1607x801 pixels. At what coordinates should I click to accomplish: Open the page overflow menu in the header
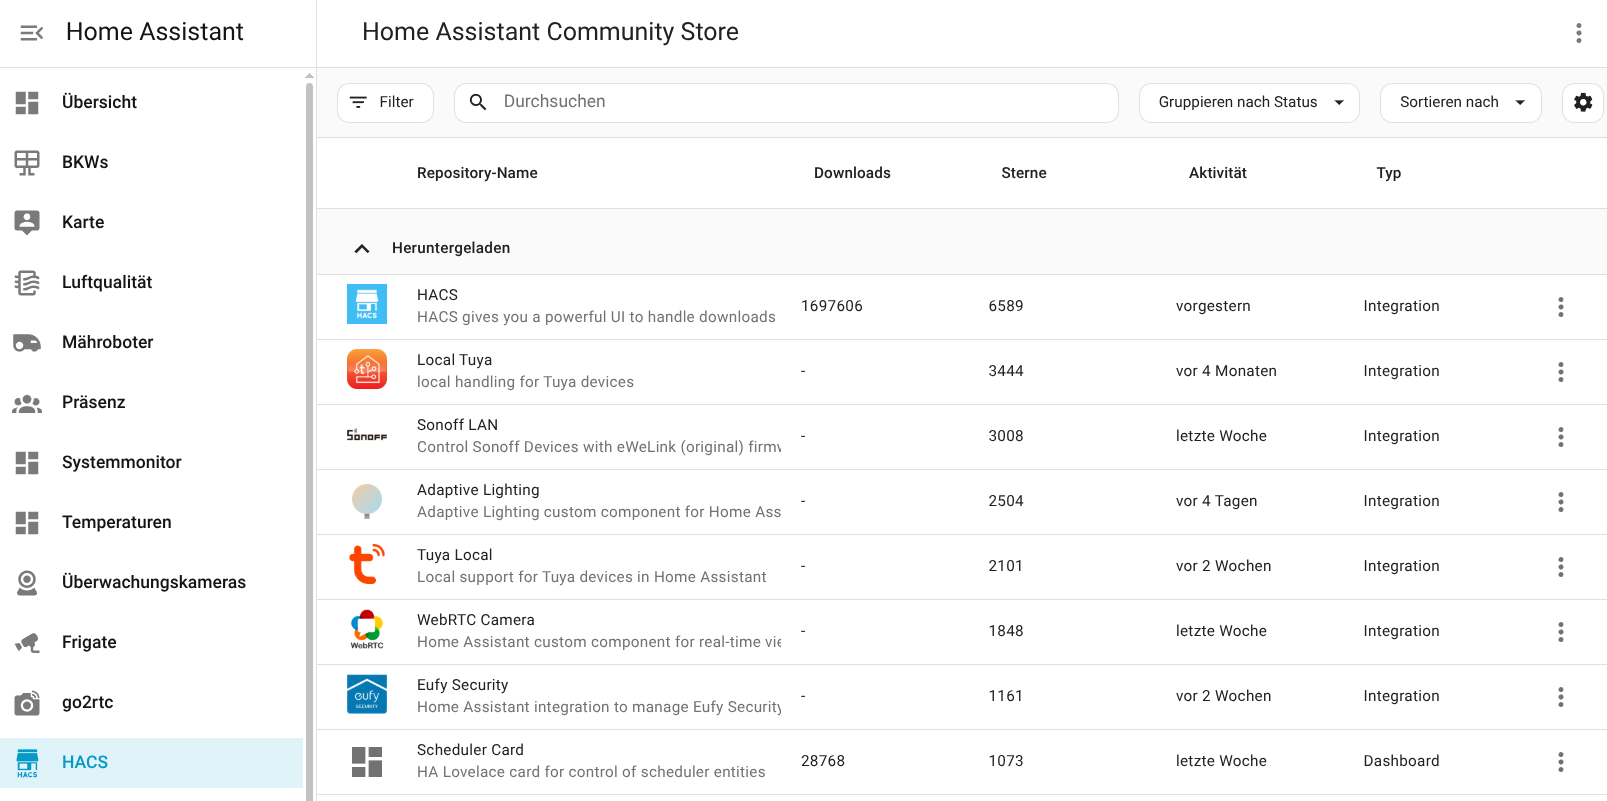tap(1579, 33)
